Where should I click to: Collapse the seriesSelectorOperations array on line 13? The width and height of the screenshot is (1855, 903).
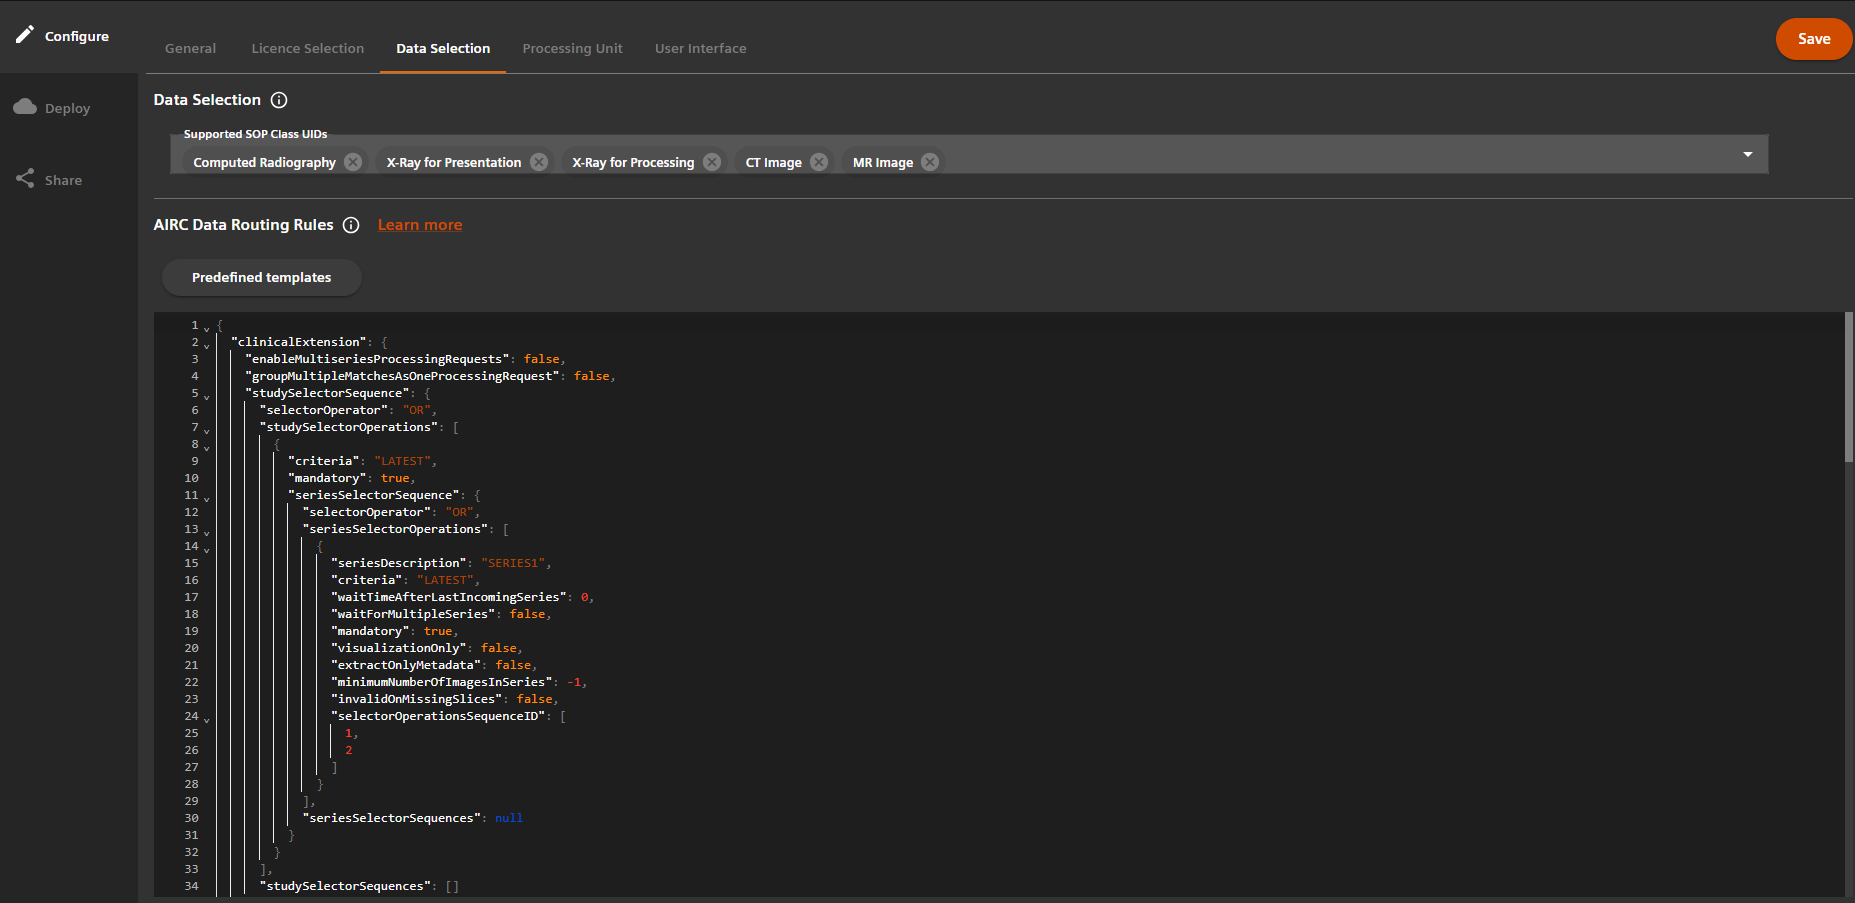(x=205, y=531)
